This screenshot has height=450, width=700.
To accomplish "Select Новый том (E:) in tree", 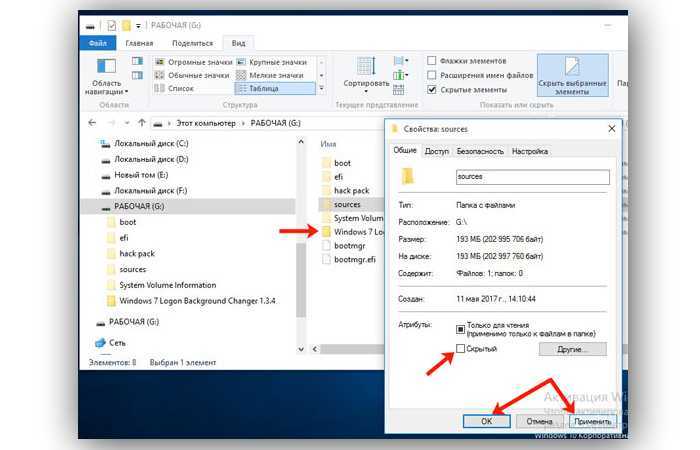I will pyautogui.click(x=141, y=175).
